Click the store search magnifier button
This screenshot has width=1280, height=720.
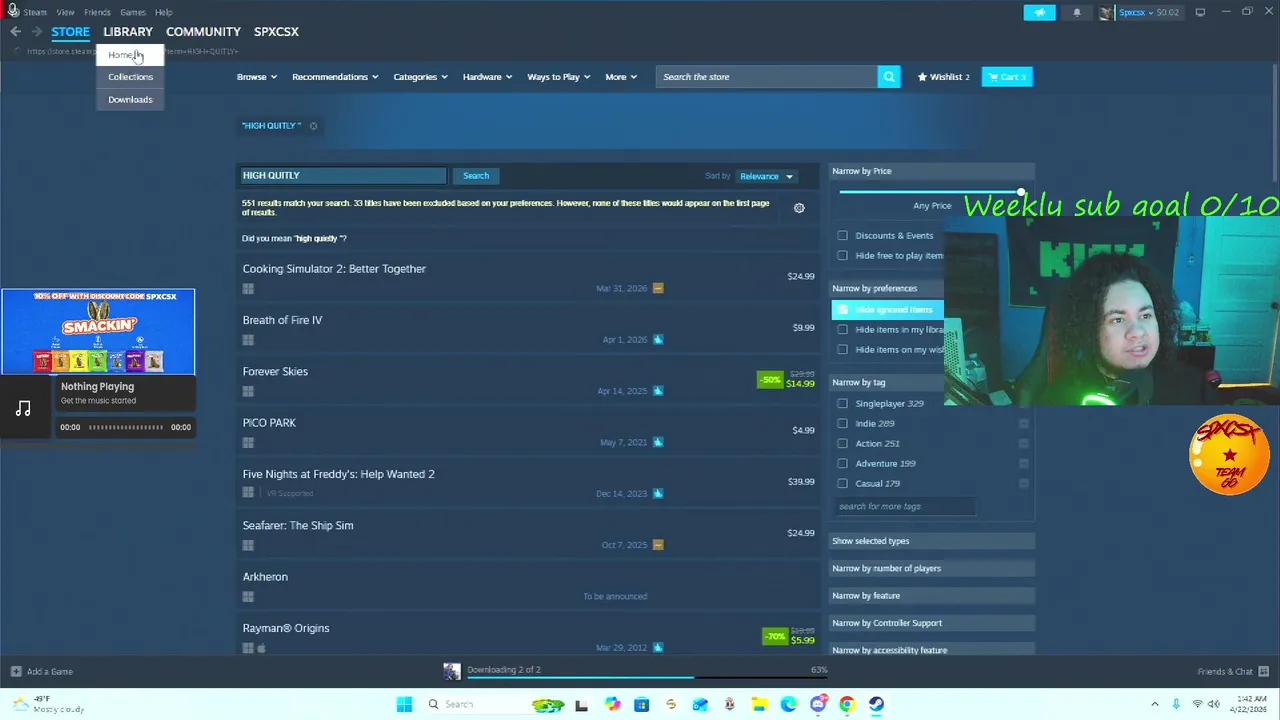click(889, 77)
